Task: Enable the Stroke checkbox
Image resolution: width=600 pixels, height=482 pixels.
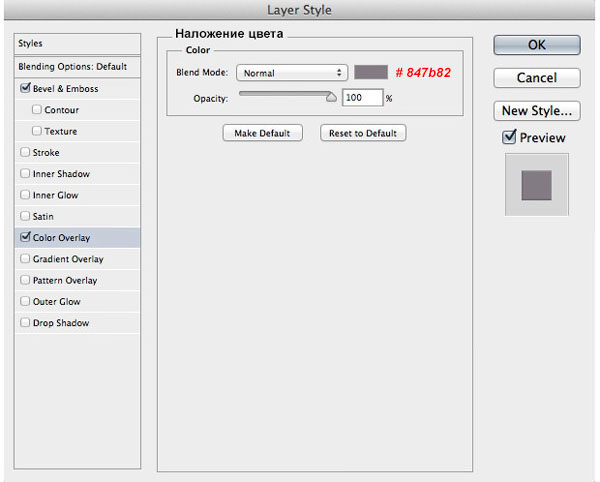Action: coord(25,152)
